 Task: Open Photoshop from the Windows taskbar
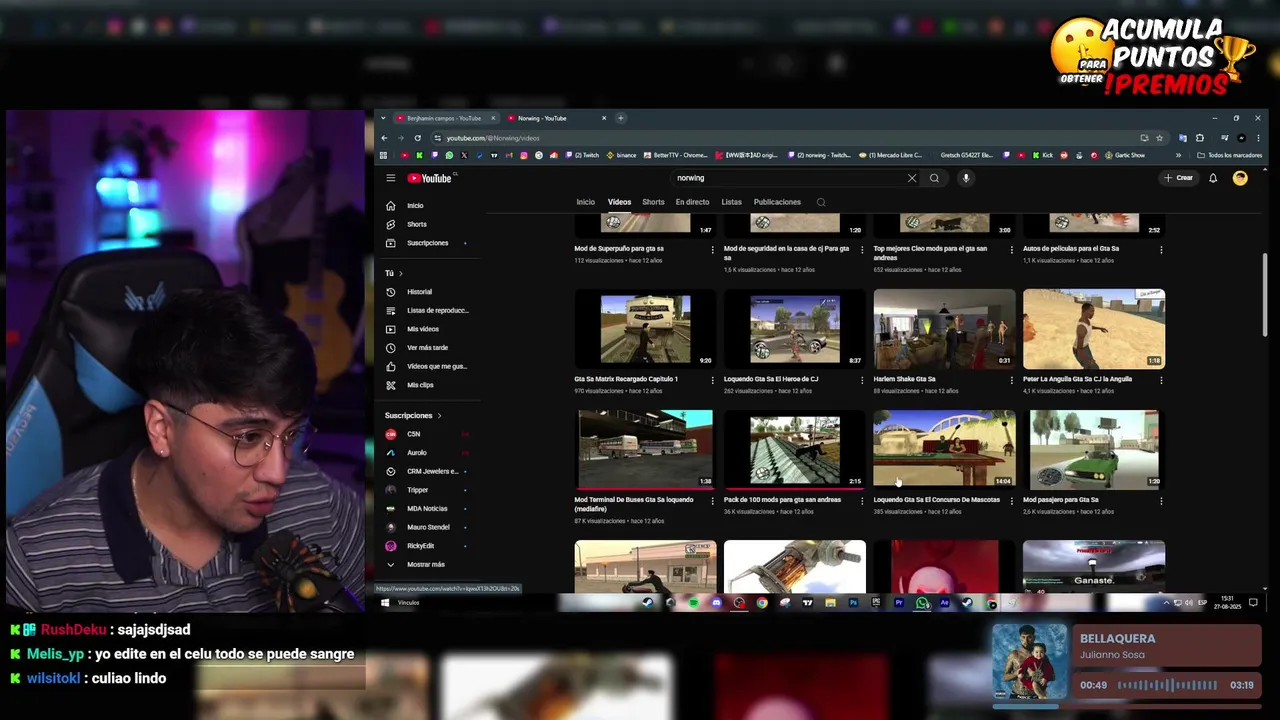coord(853,603)
